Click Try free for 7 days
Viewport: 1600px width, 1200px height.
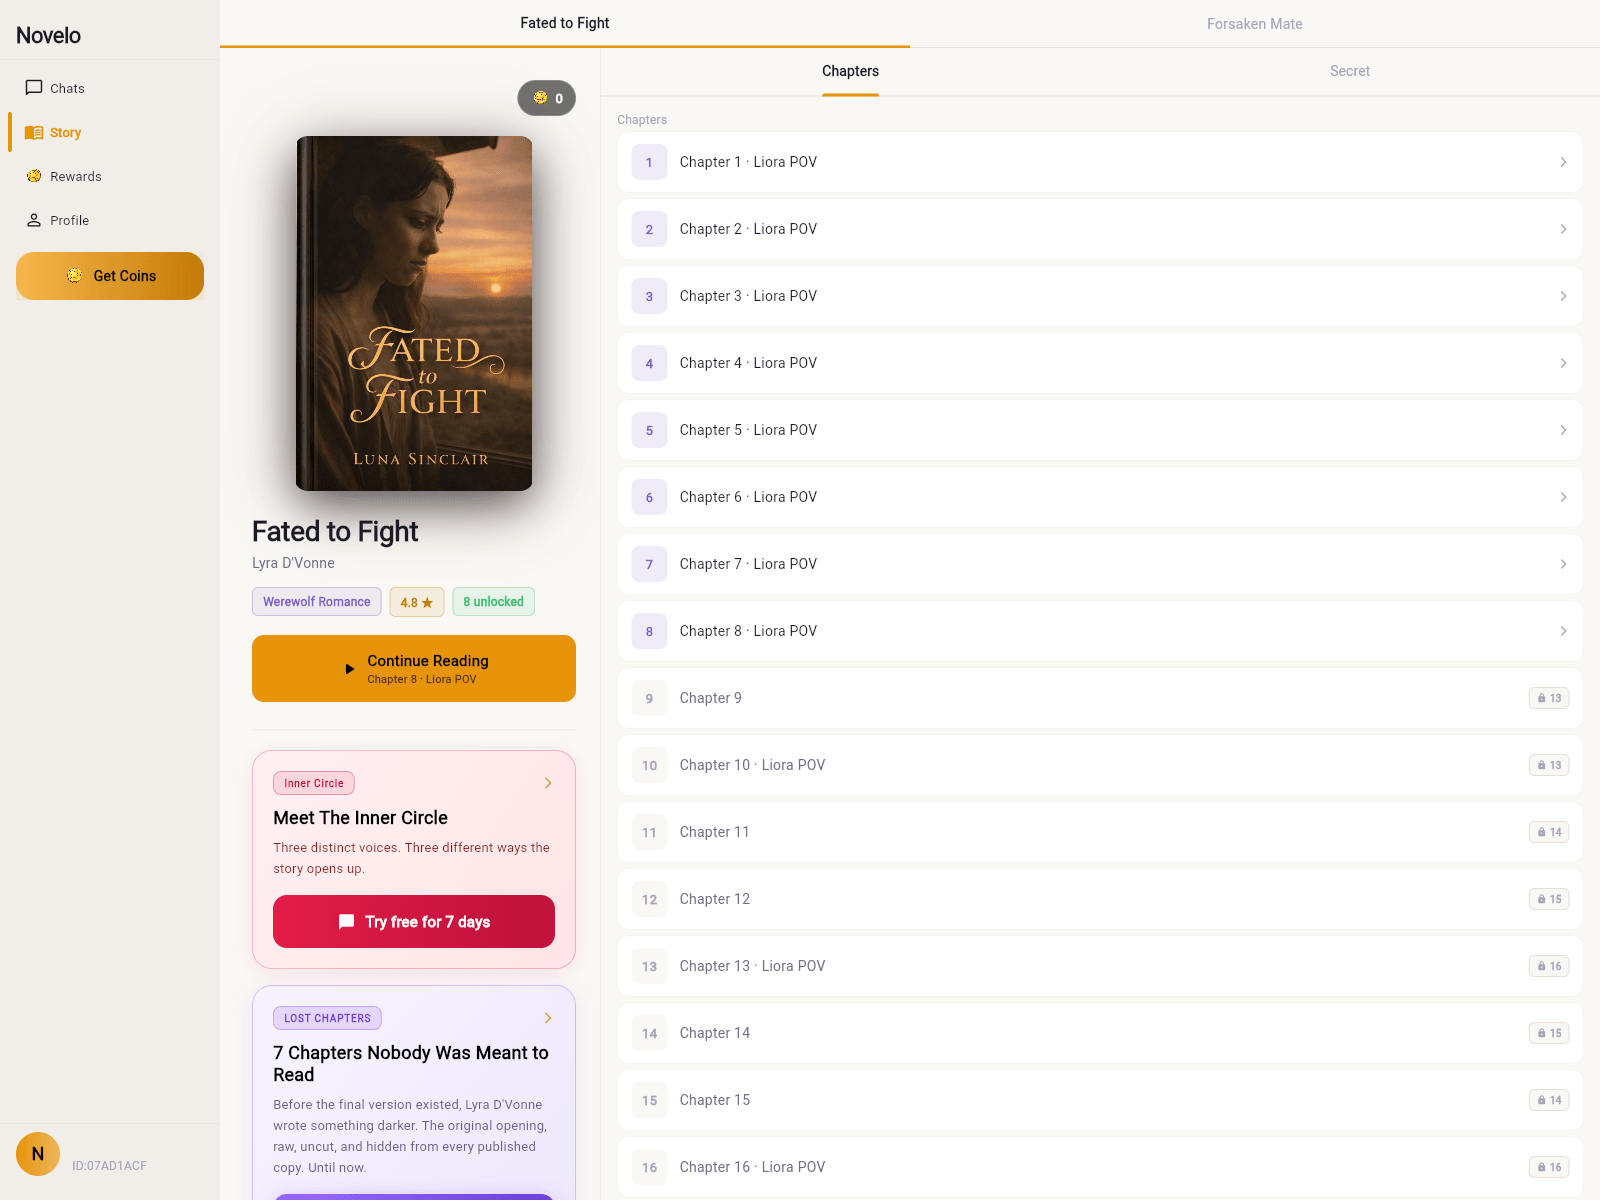point(414,921)
